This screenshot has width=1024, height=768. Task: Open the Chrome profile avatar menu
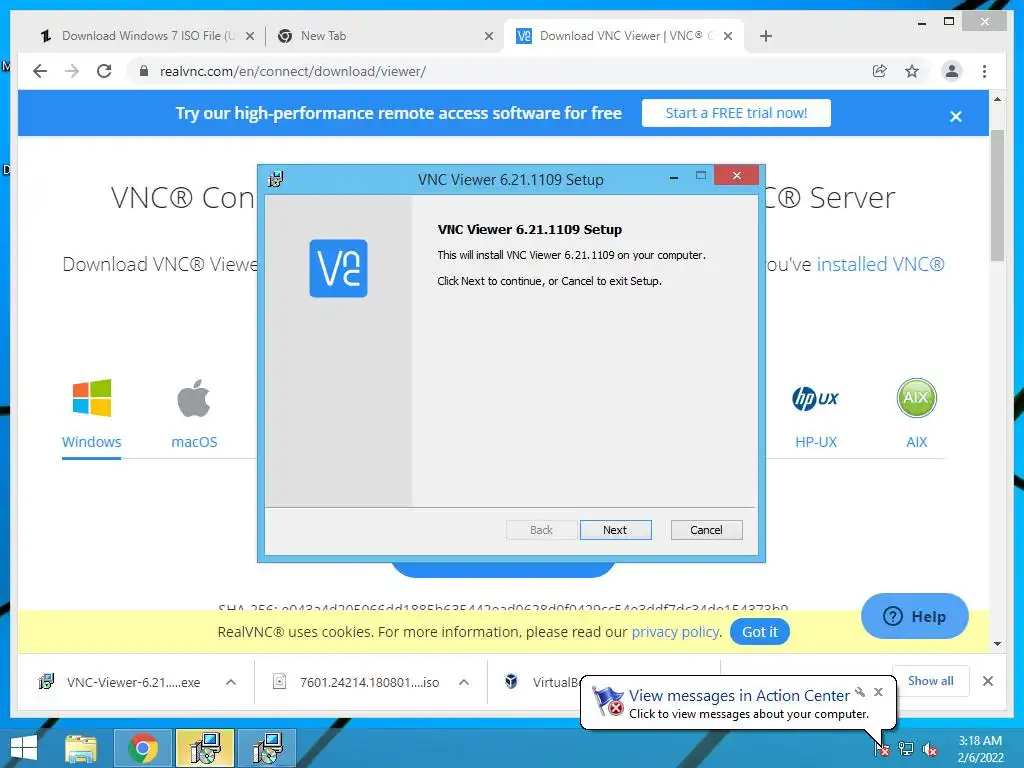click(952, 71)
